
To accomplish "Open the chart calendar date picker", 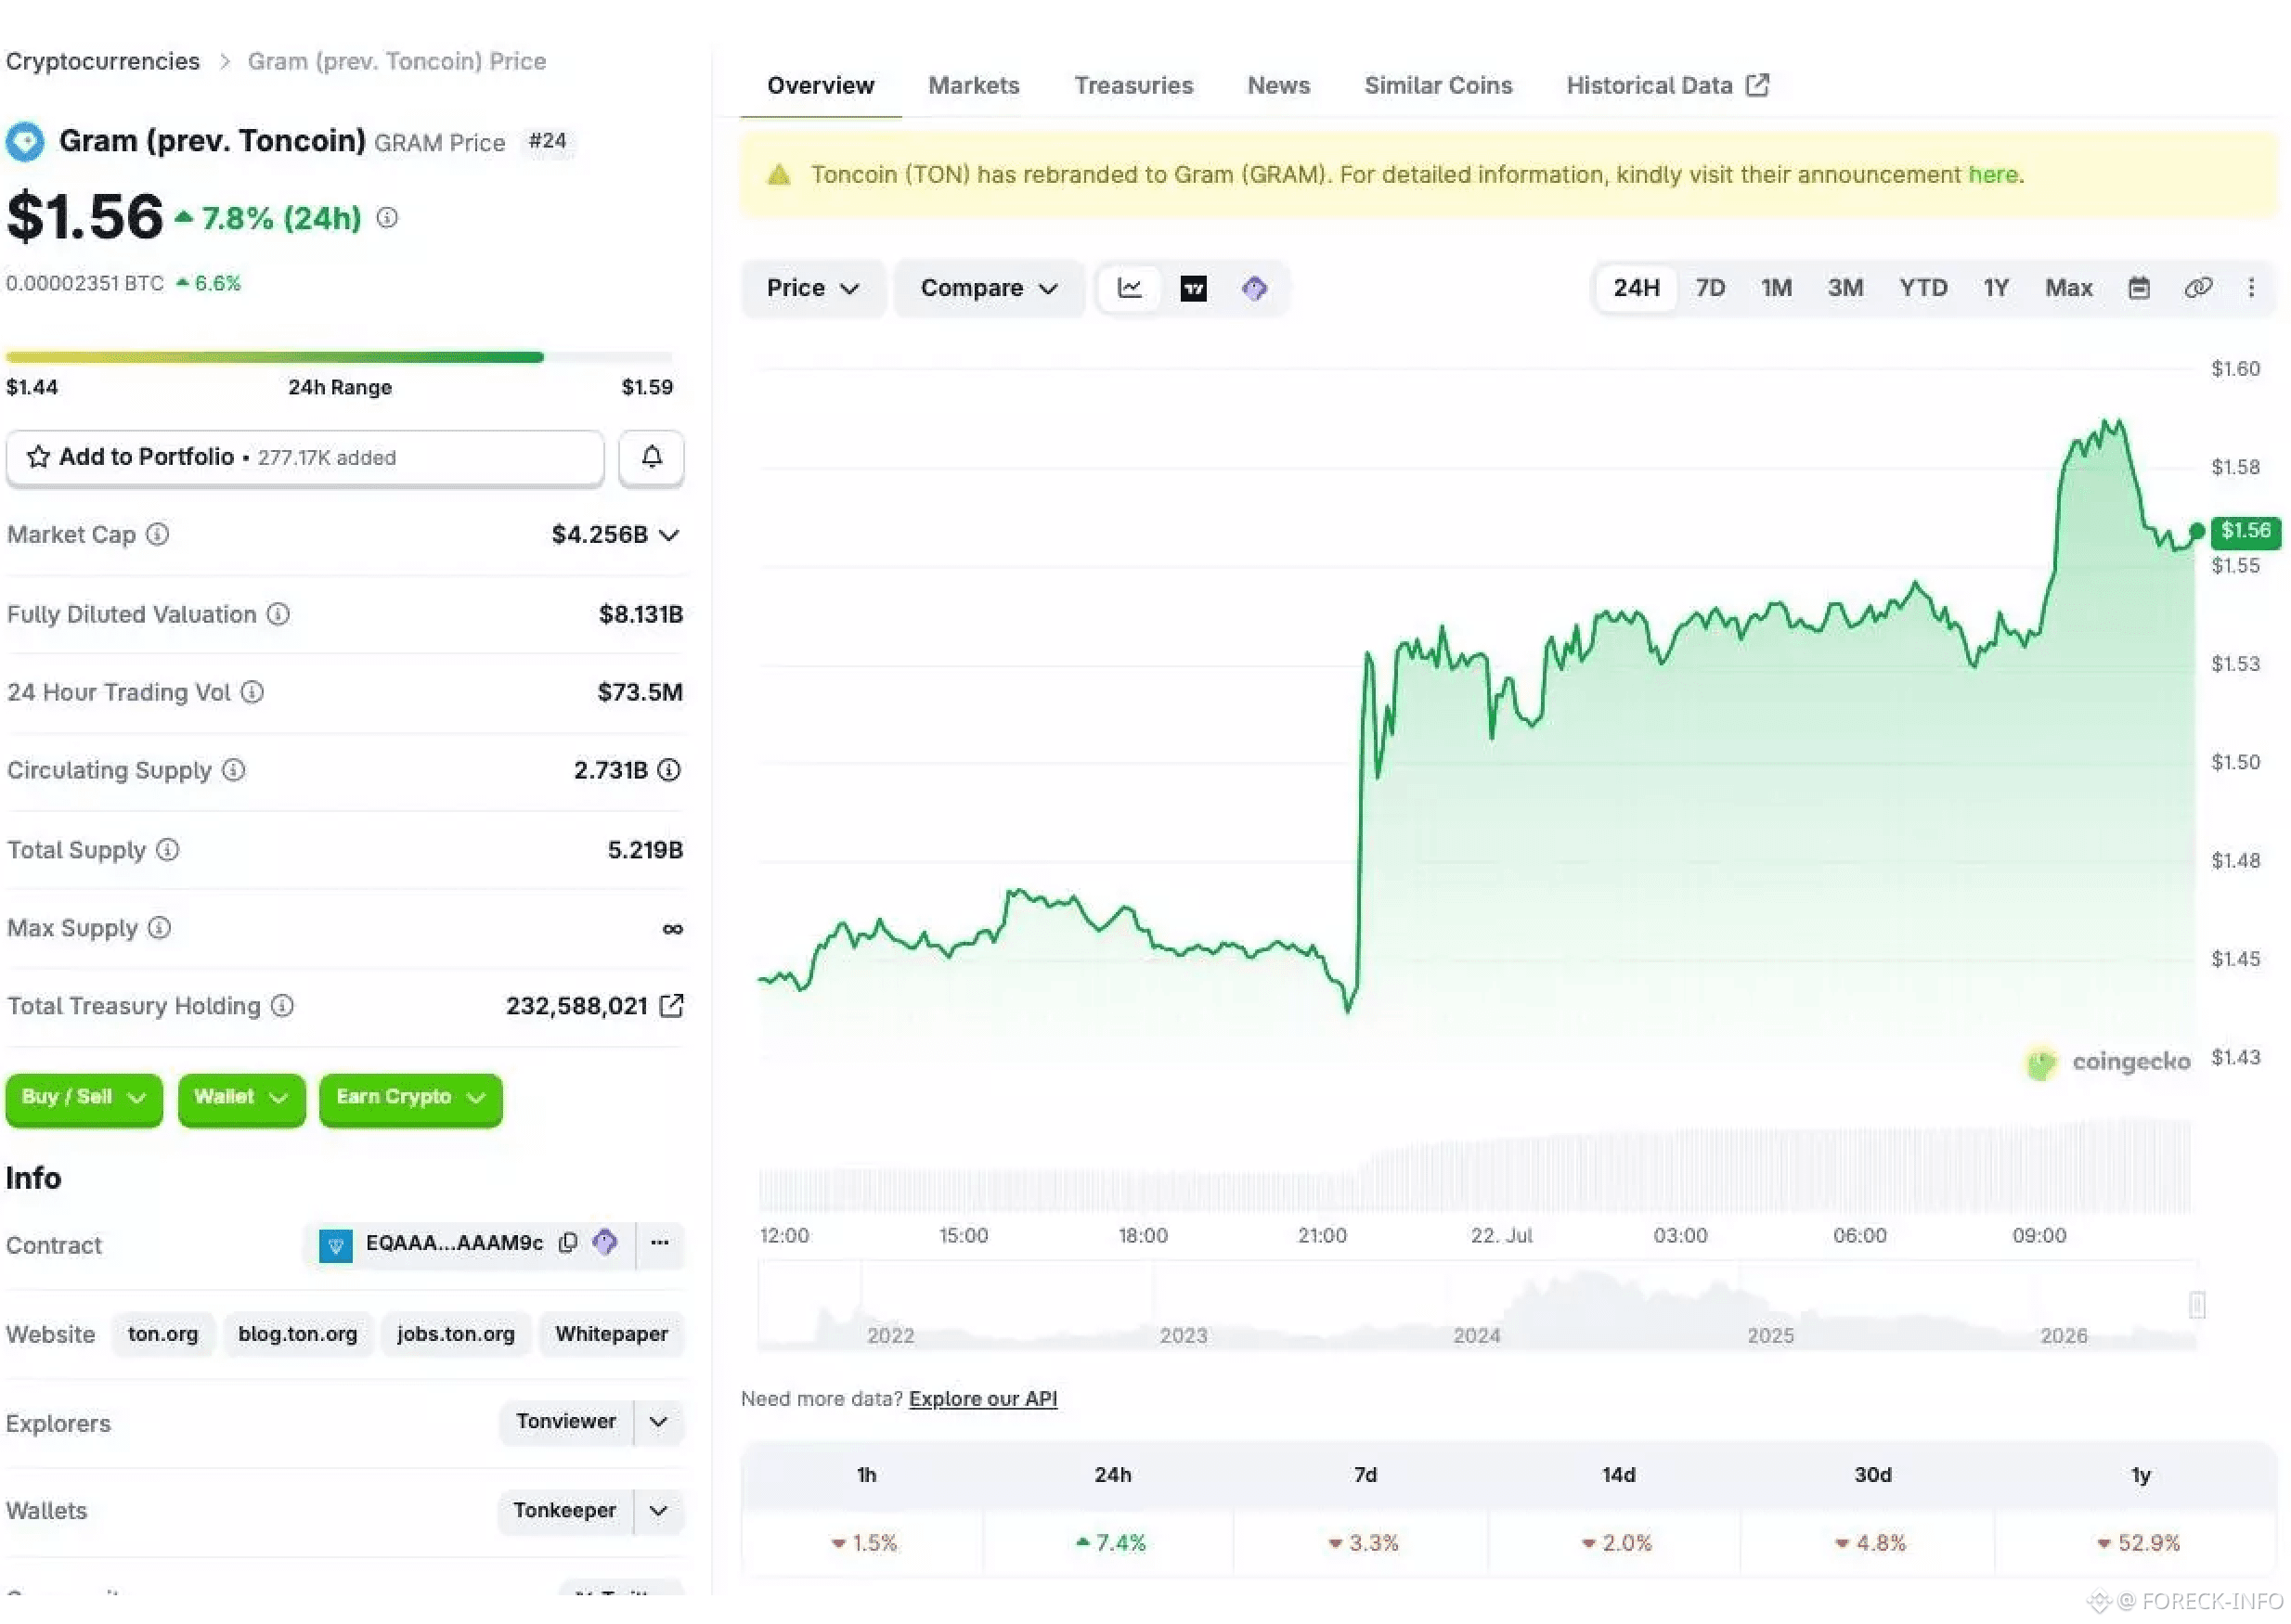I will [x=2138, y=288].
